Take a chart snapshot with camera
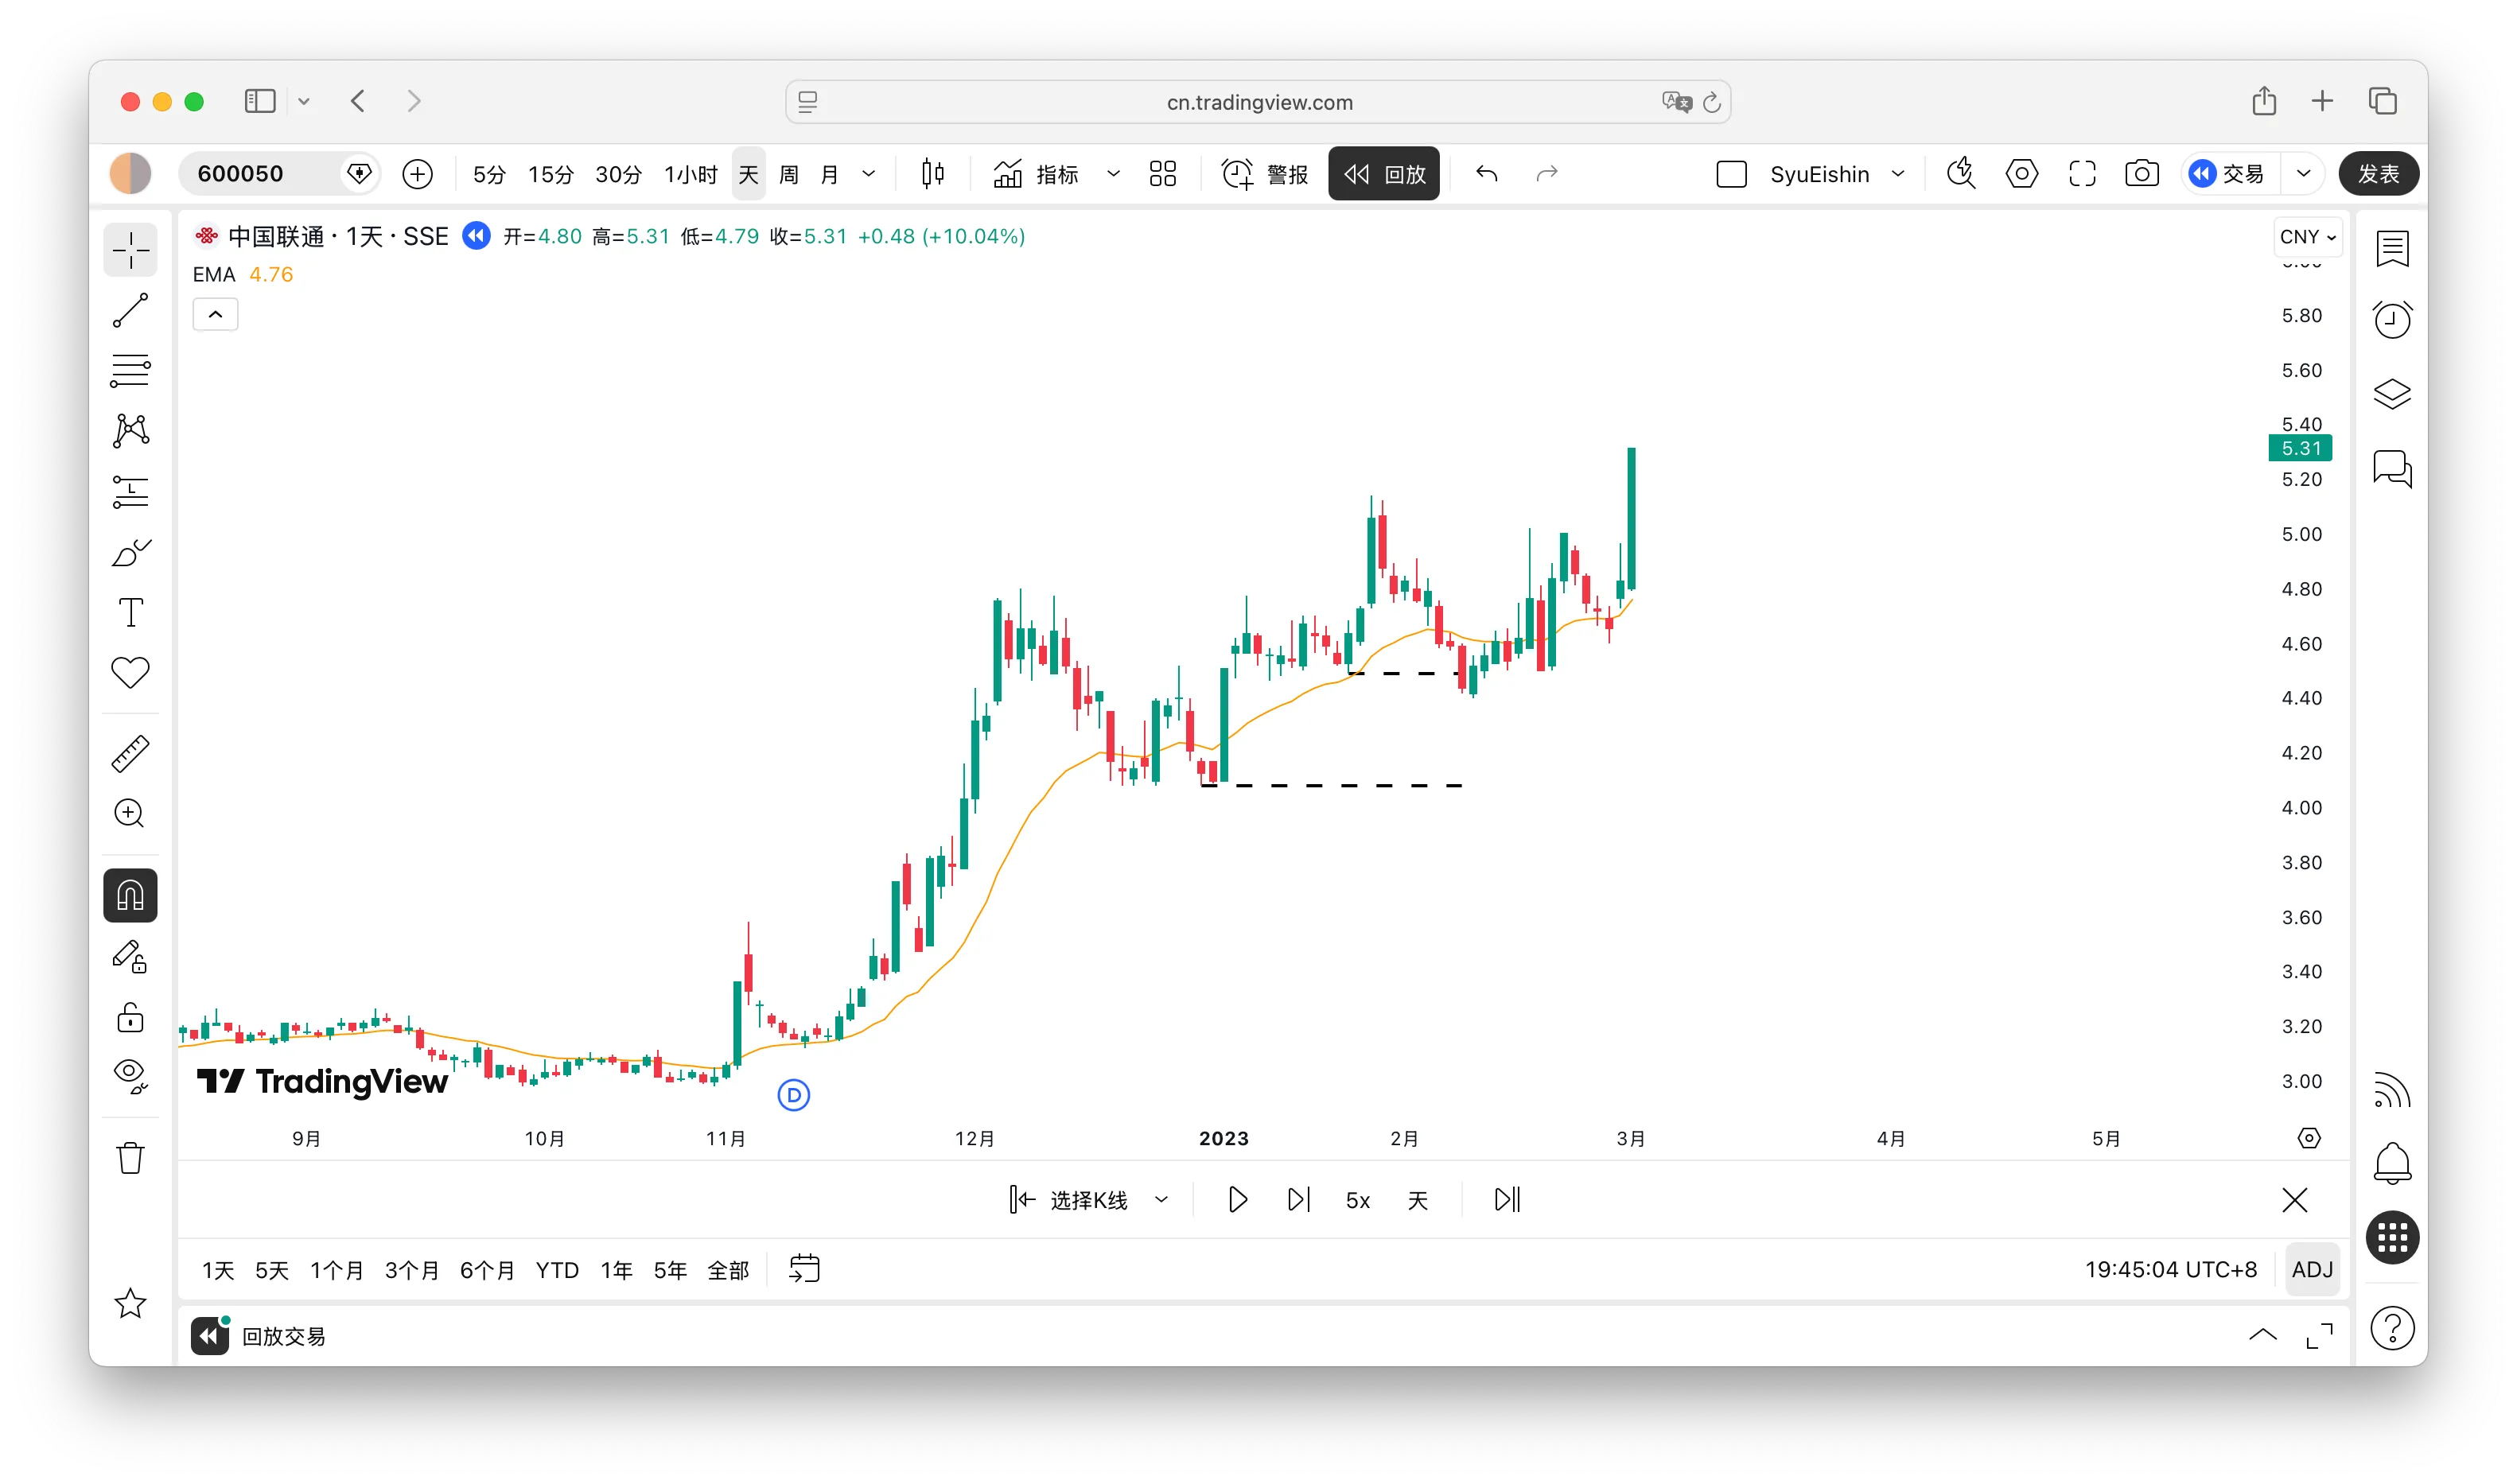 pyautogui.click(x=2141, y=174)
